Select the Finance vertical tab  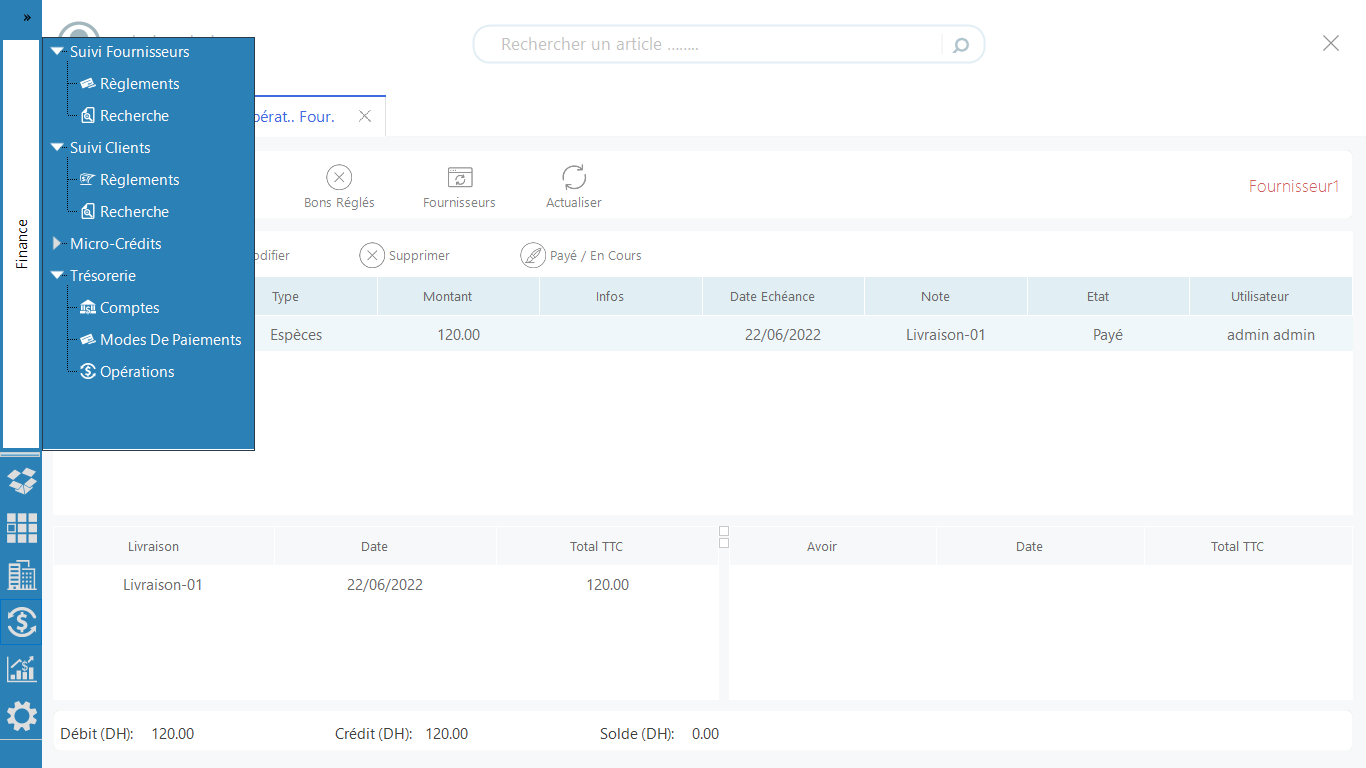tap(21, 244)
